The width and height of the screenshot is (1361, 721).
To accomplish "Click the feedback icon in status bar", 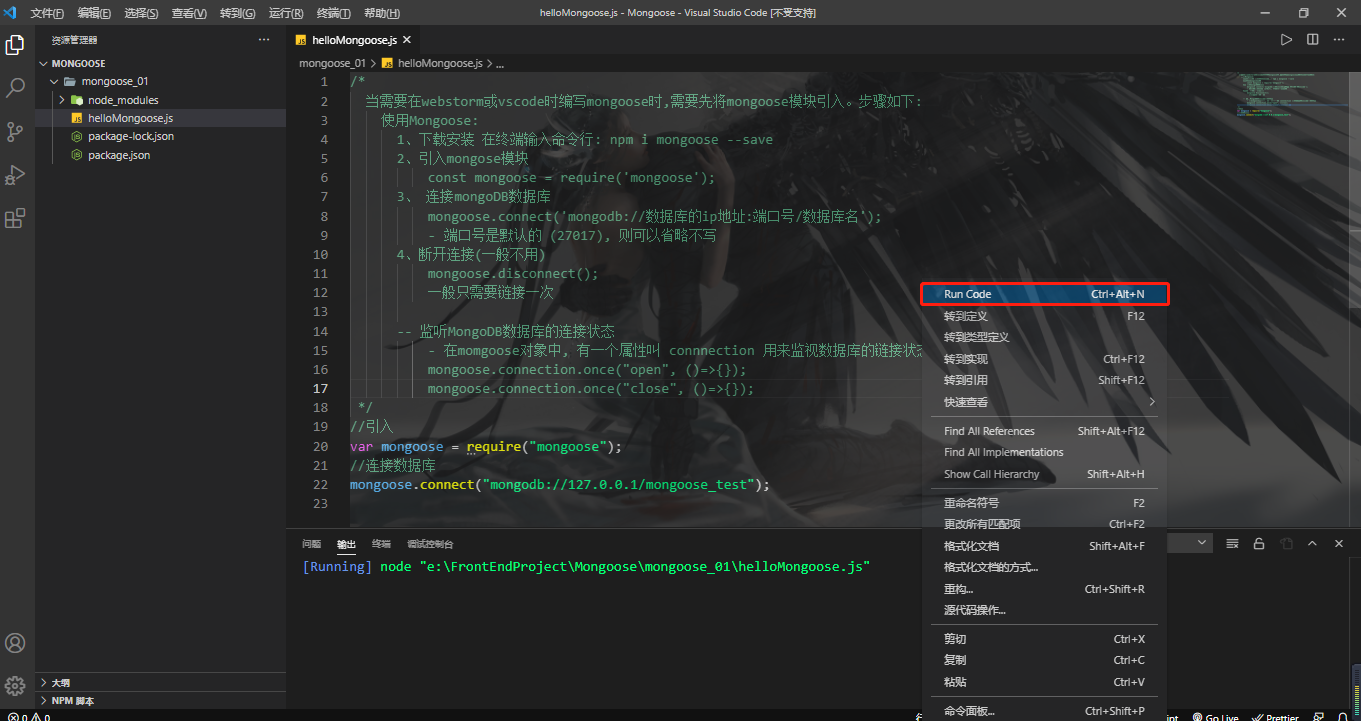I will (1319, 716).
